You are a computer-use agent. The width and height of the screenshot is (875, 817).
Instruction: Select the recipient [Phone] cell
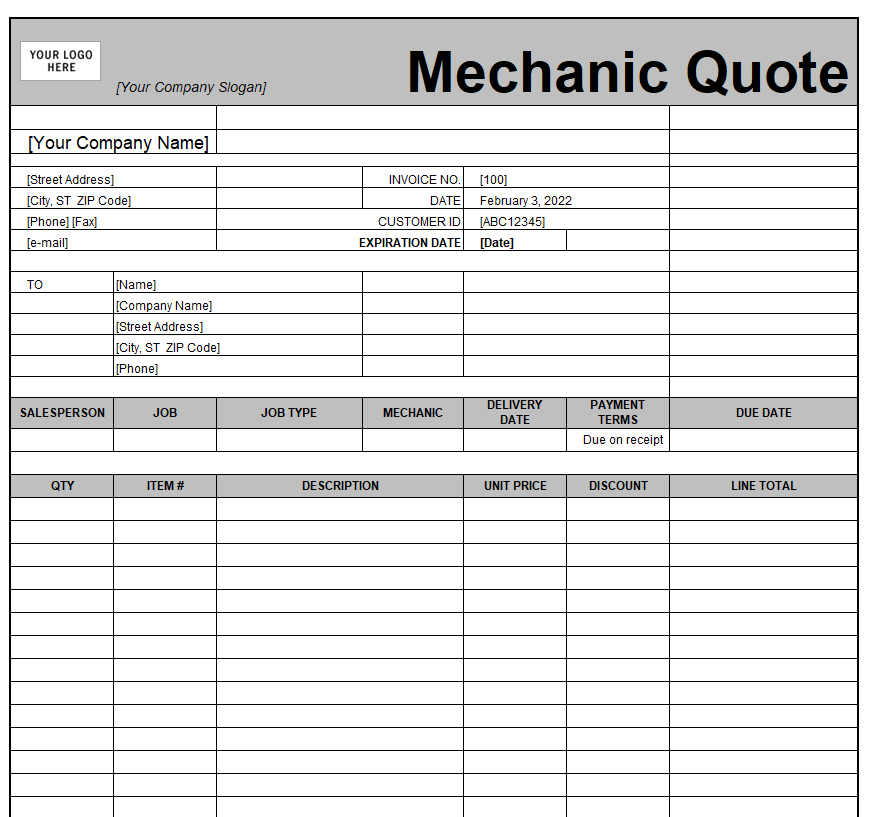(238, 367)
